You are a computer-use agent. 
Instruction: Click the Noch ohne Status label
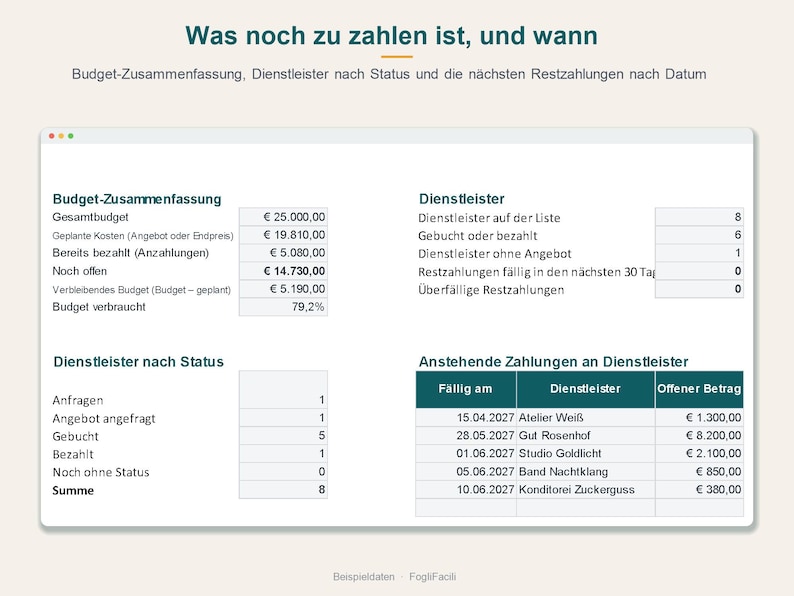pyautogui.click(x=101, y=472)
